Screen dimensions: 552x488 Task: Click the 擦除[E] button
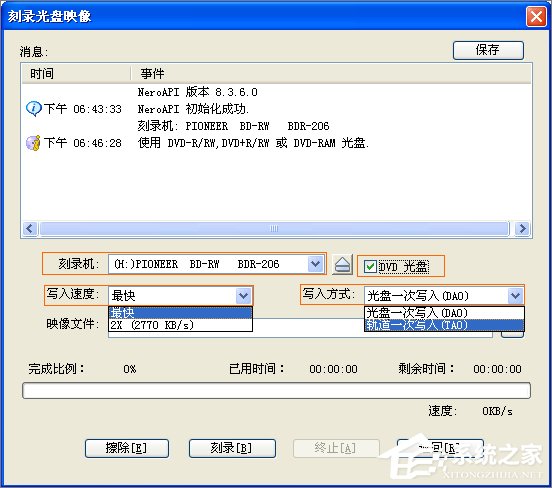(x=127, y=448)
